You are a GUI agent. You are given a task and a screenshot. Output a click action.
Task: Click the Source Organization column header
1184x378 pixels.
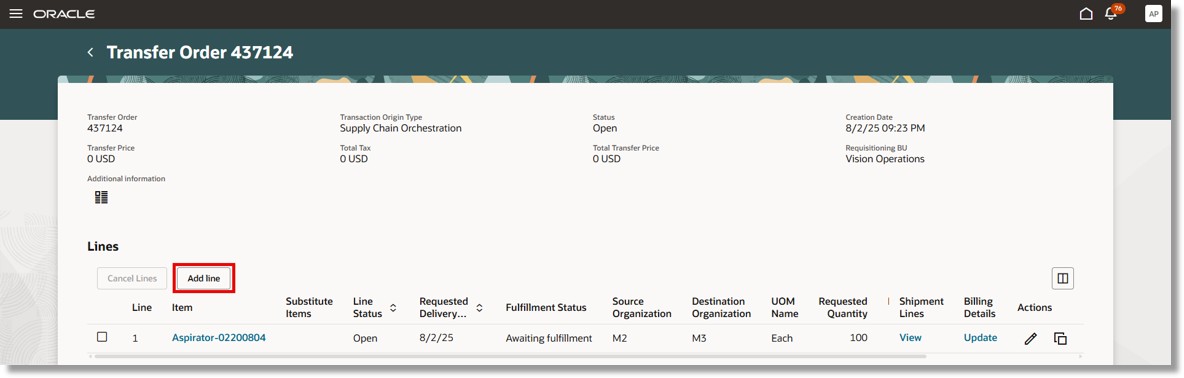pyautogui.click(x=642, y=308)
